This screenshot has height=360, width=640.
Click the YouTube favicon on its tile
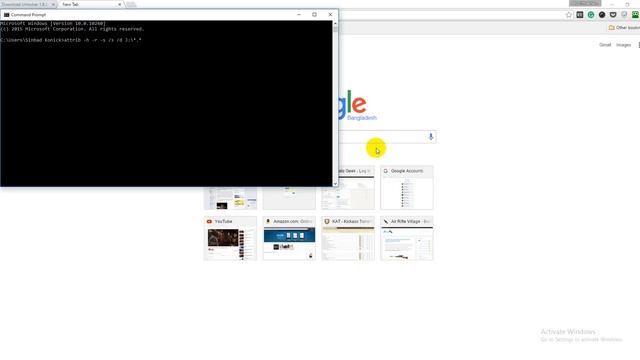(x=209, y=221)
